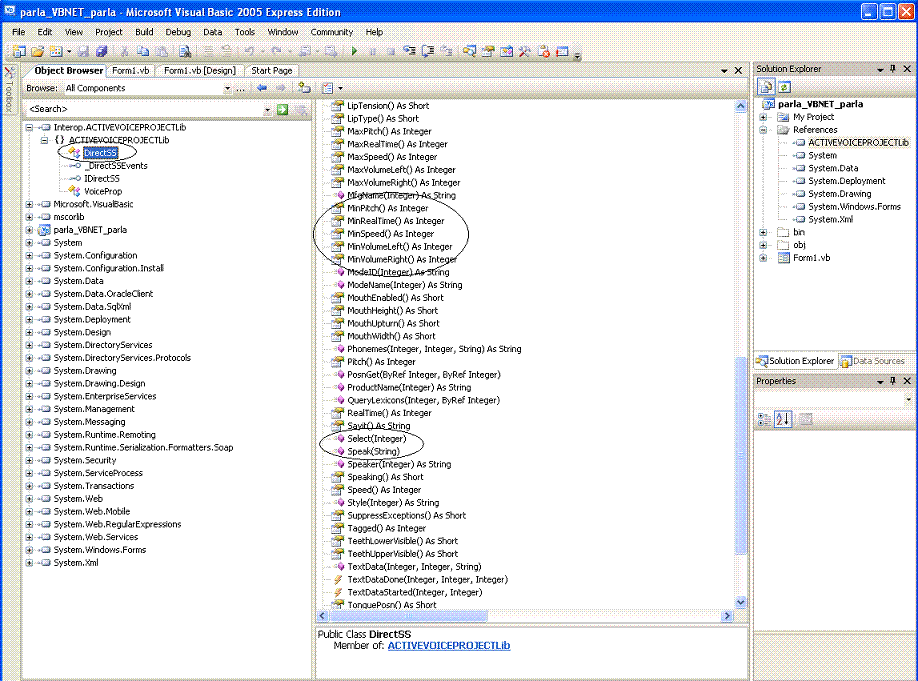Image resolution: width=918 pixels, height=681 pixels.
Task: Click the New Project toolbar icon
Action: pos(19,52)
